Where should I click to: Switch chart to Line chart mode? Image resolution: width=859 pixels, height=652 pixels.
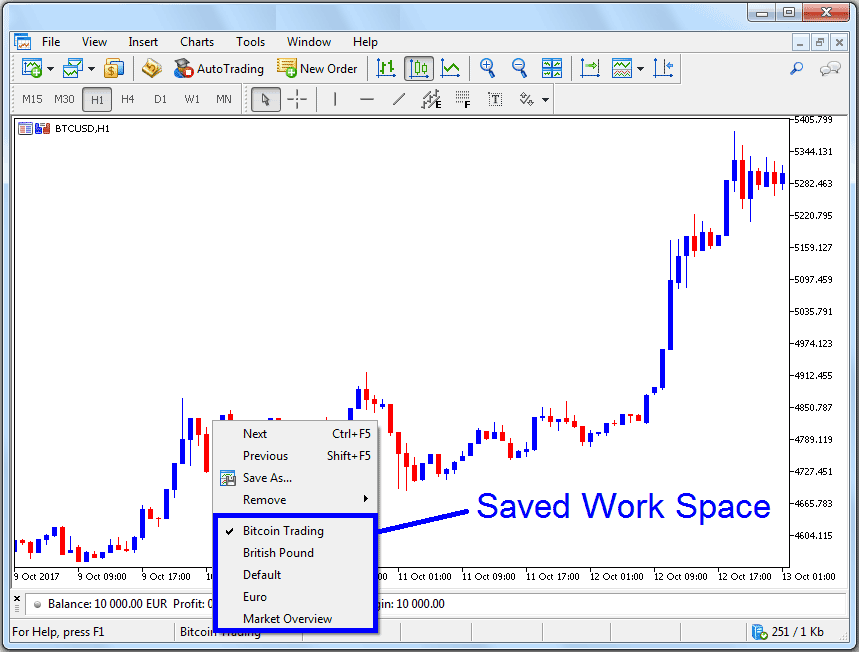point(451,68)
